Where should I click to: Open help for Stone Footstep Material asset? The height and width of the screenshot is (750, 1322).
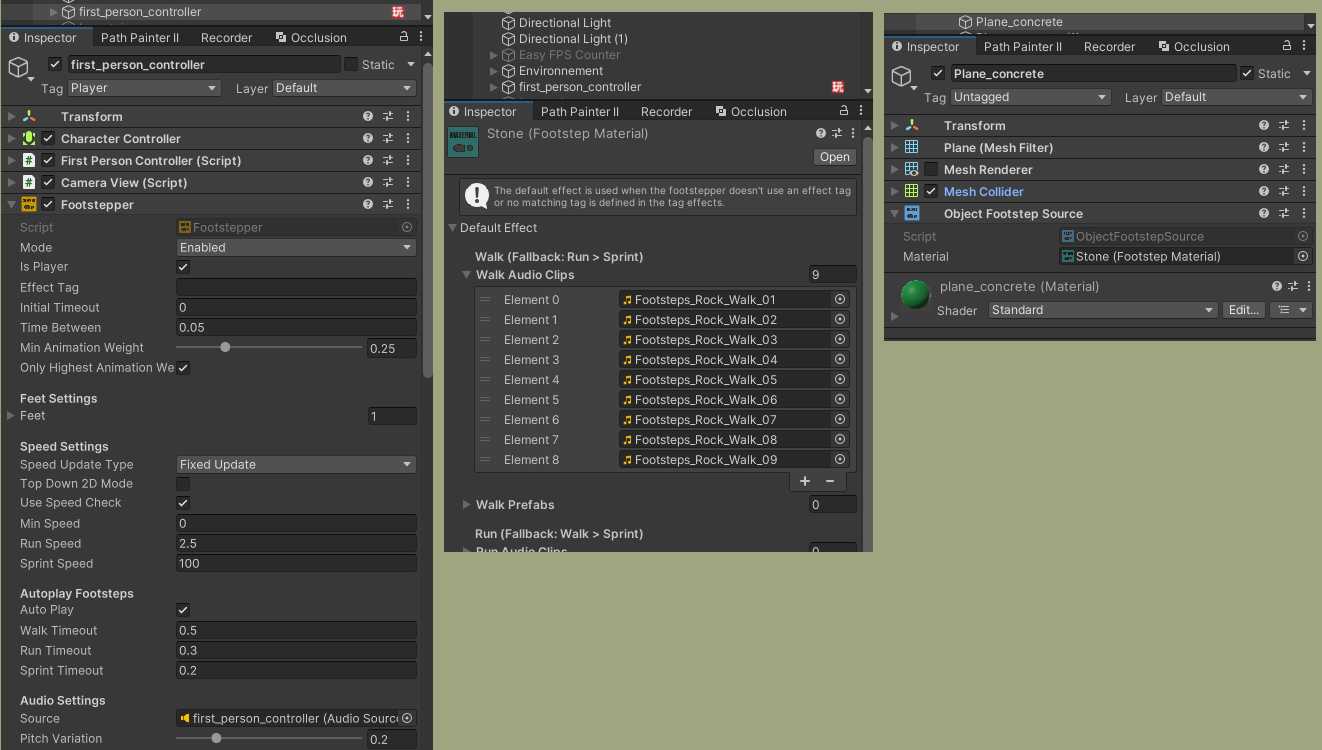pyautogui.click(x=821, y=134)
